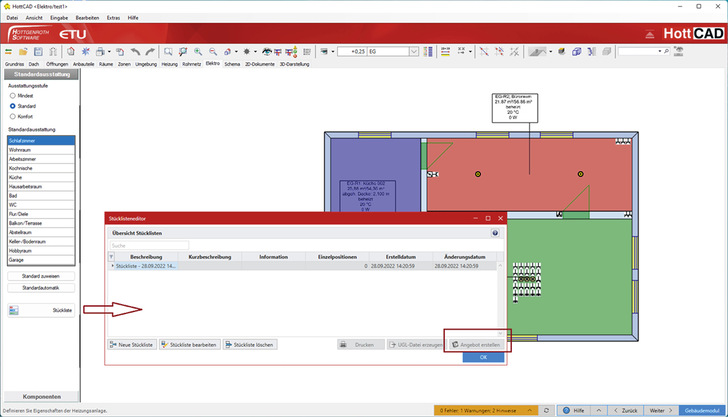The image size is (728, 417).
Task: Click OK in the Stücklisteneditor dialog
Action: [x=483, y=357]
